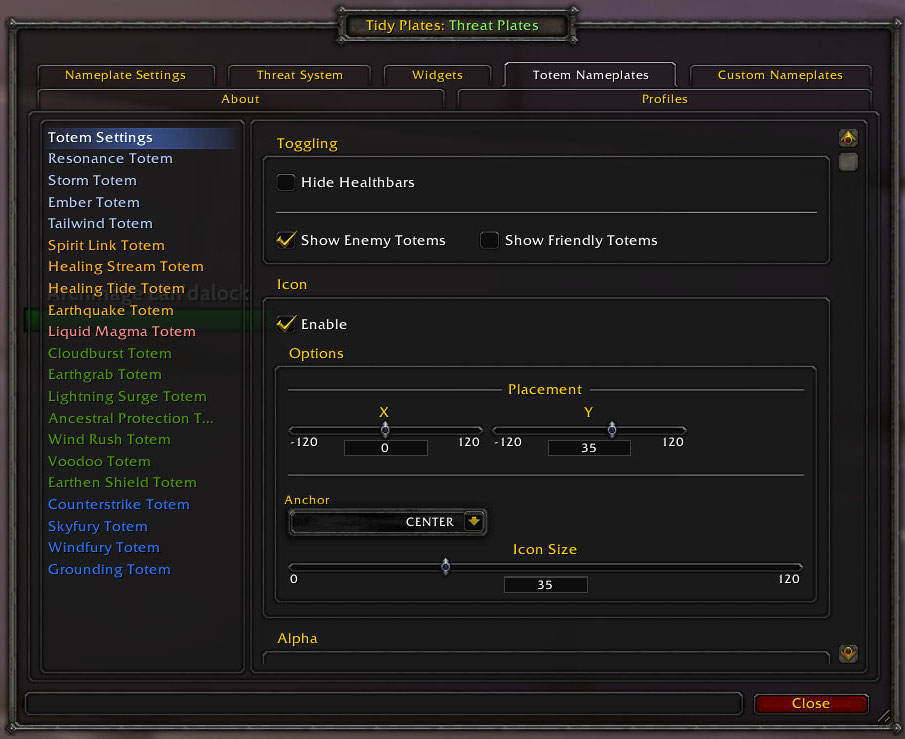Enable Show Friendly Totems checkbox

pos(489,240)
